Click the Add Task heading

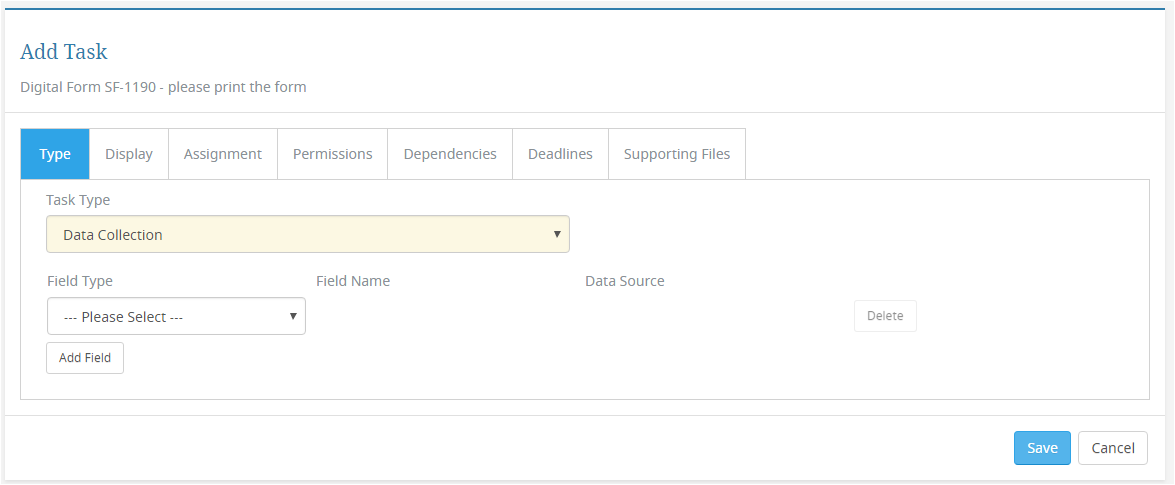click(x=64, y=52)
